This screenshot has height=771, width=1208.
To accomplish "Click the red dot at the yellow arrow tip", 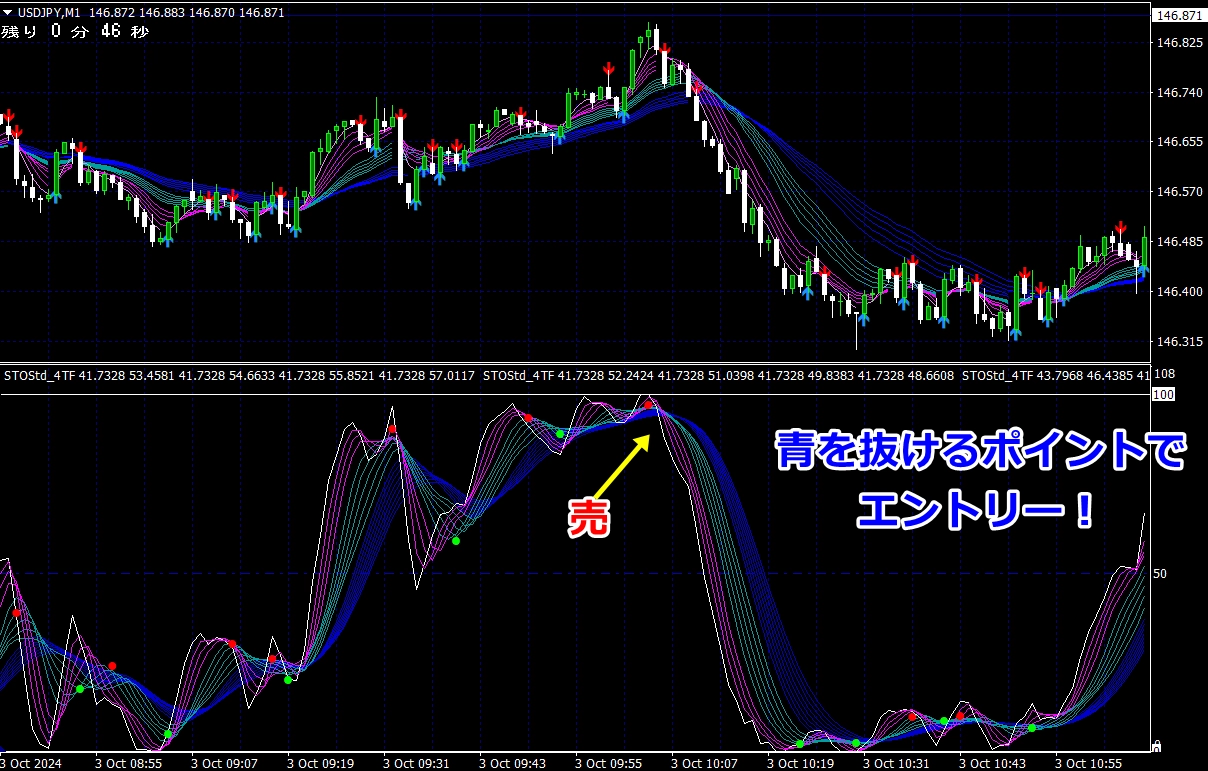I will (x=648, y=405).
